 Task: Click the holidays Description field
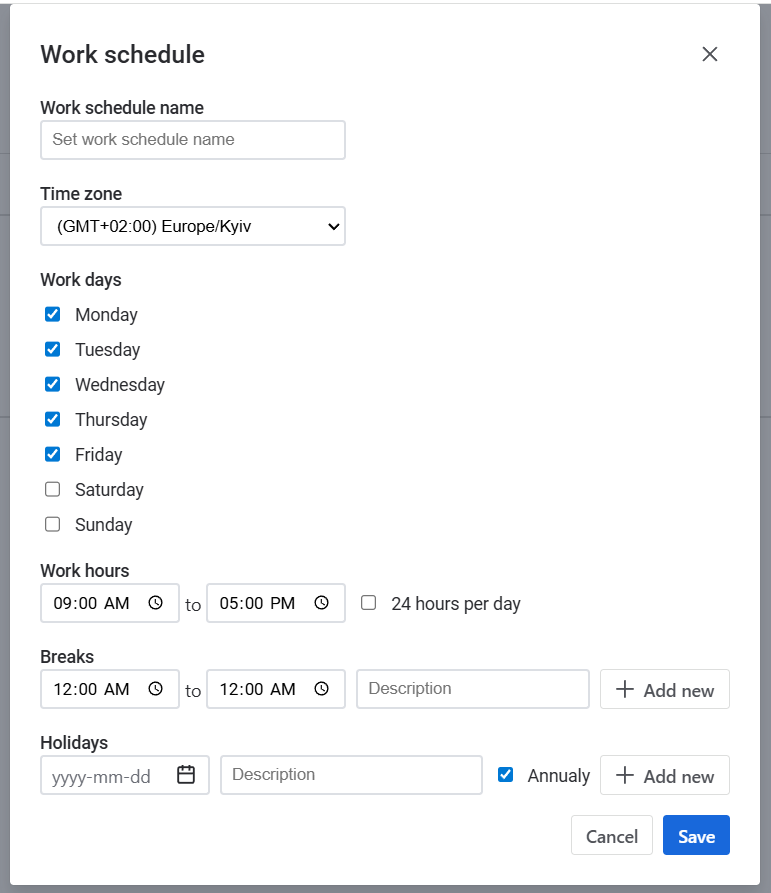click(x=351, y=775)
